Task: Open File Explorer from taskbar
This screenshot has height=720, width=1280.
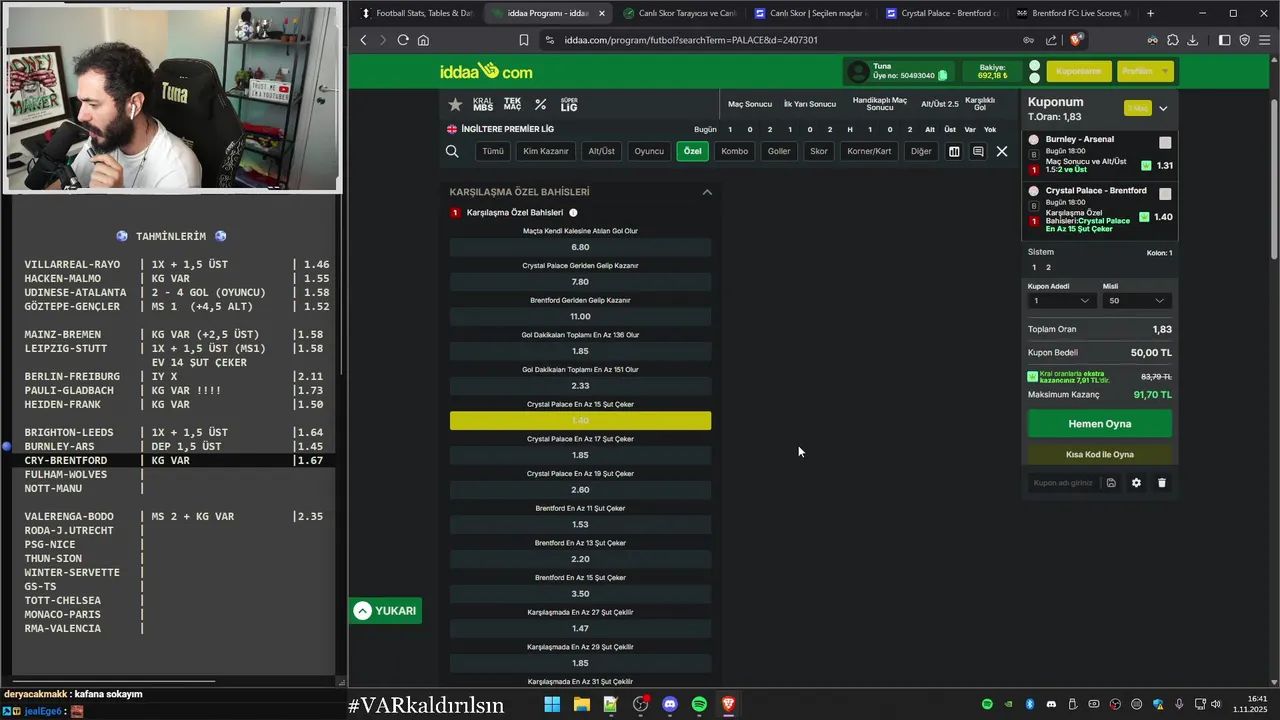Action: [581, 705]
